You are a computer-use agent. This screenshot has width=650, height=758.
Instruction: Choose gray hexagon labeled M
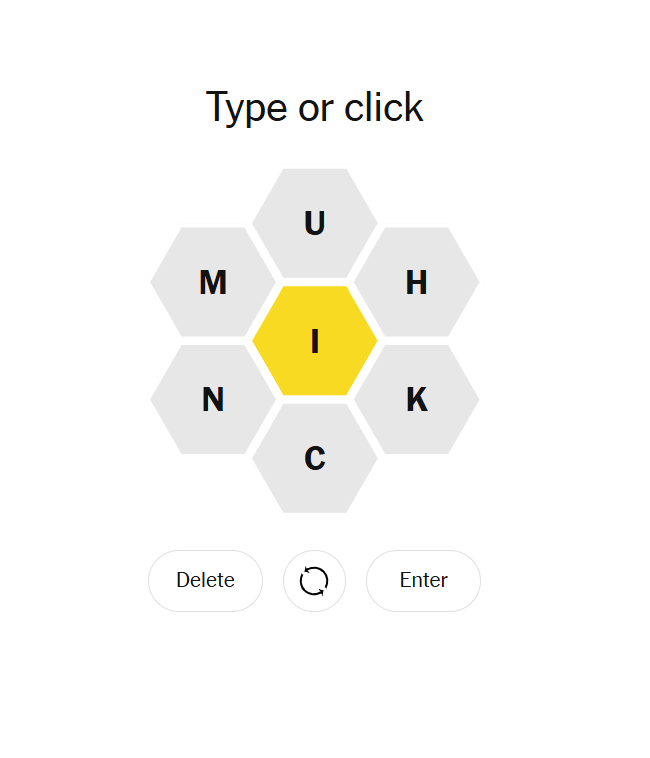point(213,282)
